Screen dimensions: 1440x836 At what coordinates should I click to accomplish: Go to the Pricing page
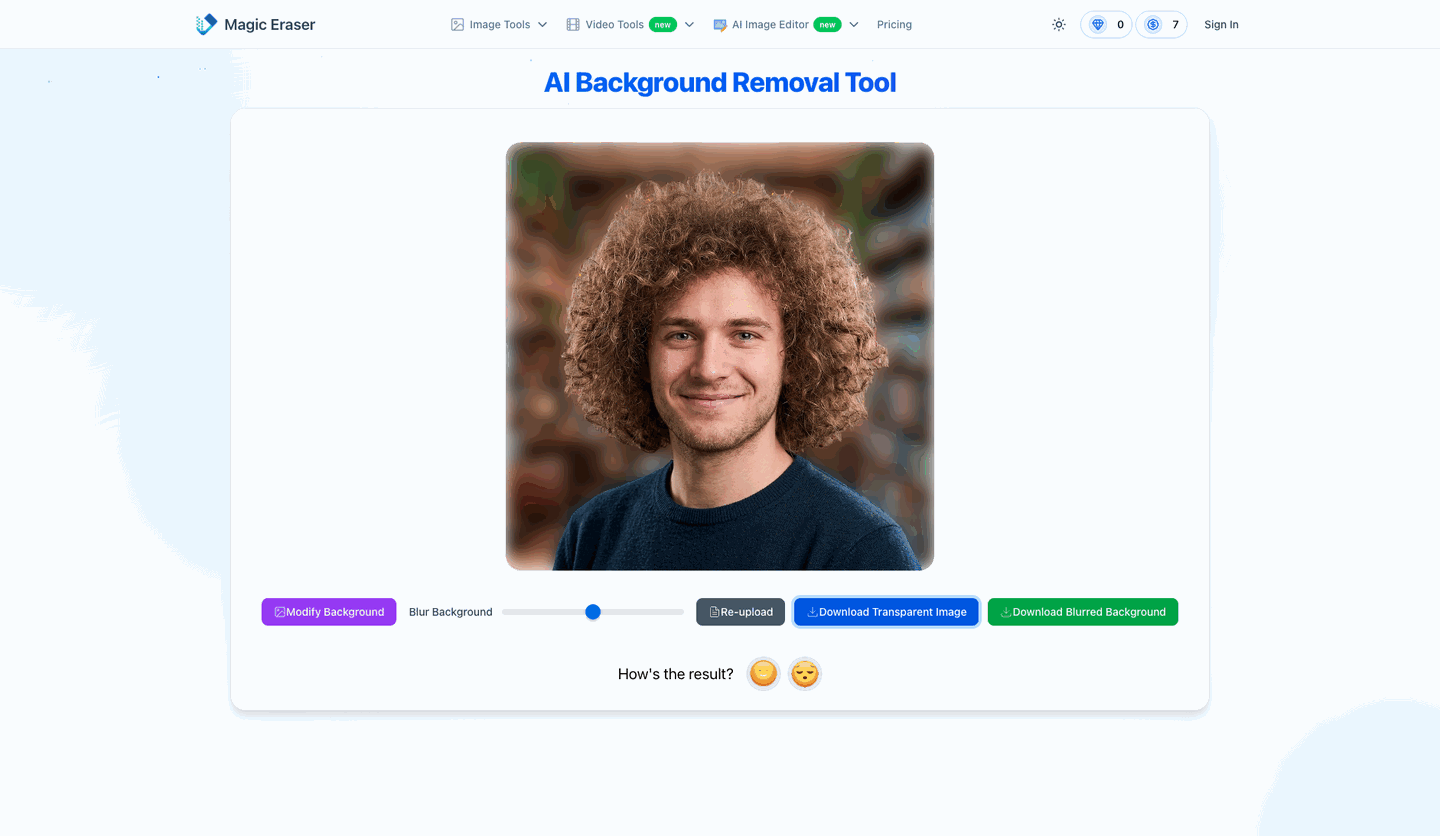tap(894, 25)
